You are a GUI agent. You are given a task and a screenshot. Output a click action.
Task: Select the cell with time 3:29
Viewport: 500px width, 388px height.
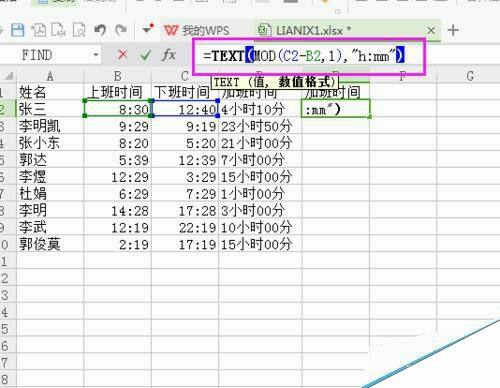[185, 176]
